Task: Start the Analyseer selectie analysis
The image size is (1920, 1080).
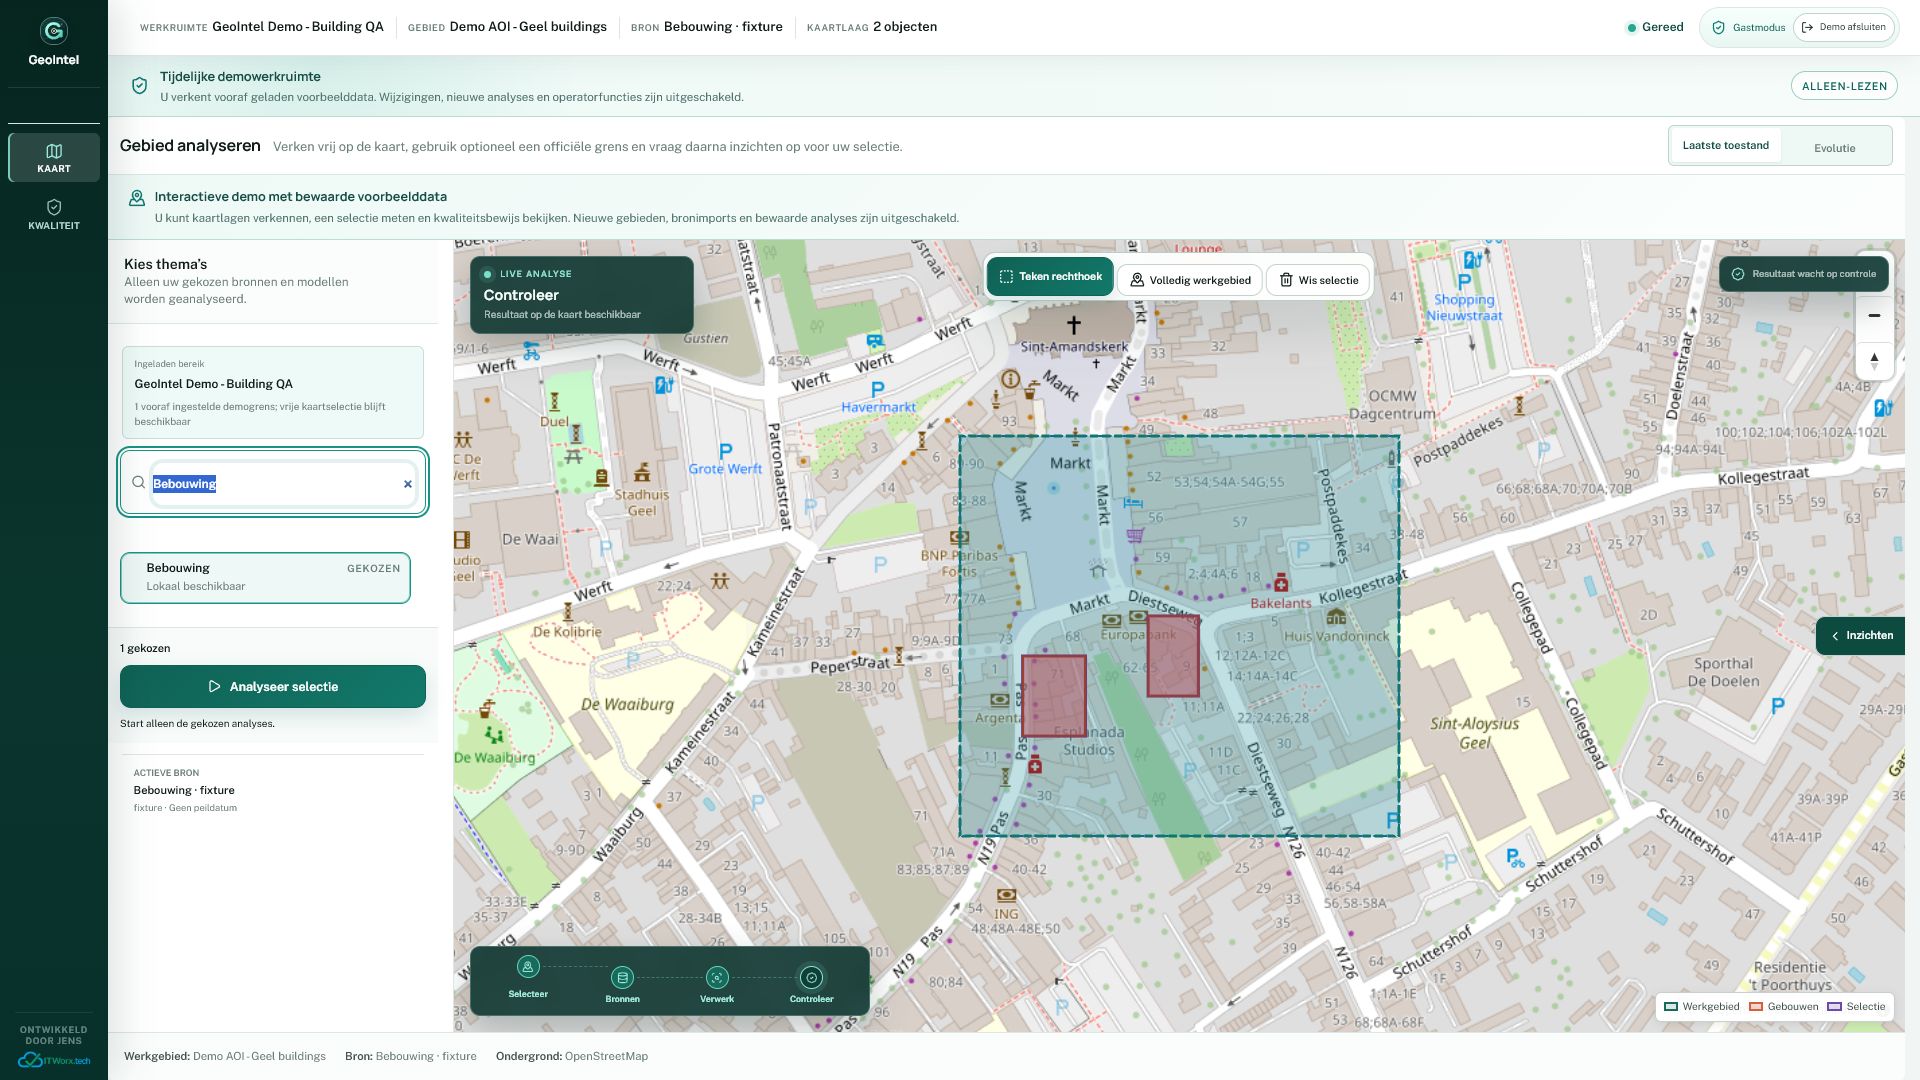Action: pos(273,687)
